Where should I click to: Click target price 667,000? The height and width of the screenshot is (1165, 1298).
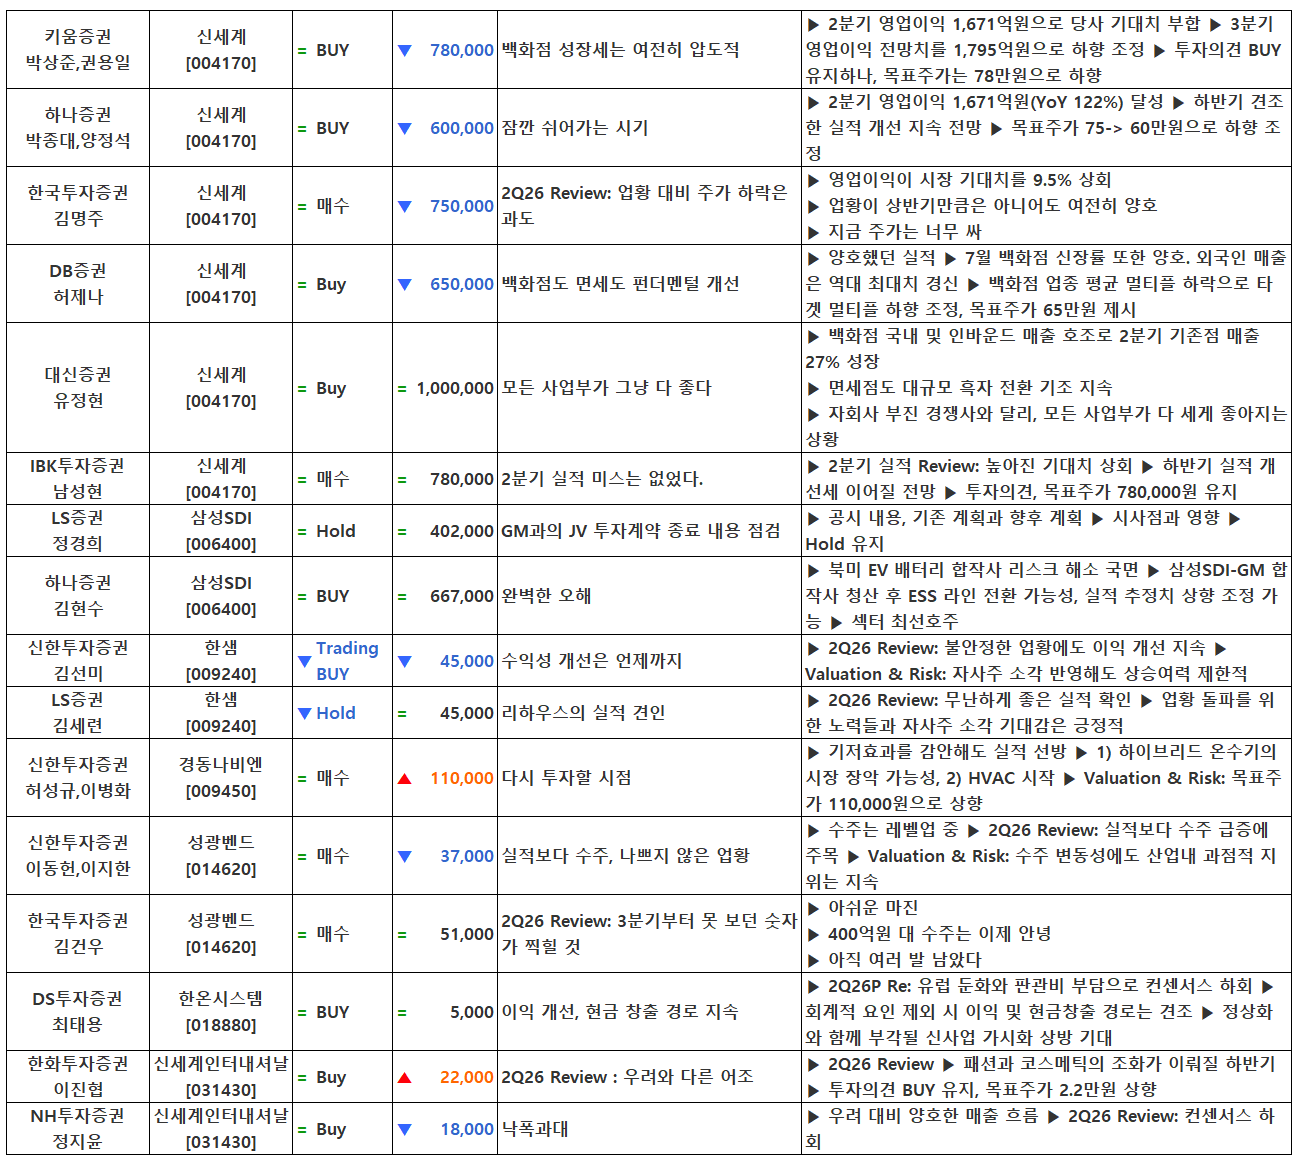pyautogui.click(x=462, y=596)
